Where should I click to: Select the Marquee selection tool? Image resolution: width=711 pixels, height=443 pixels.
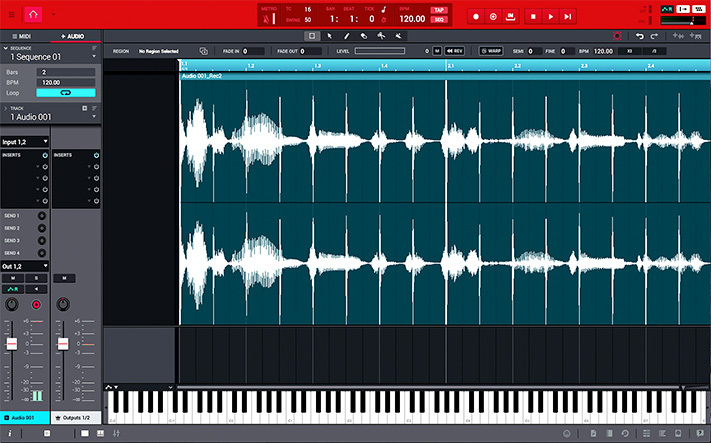click(311, 35)
